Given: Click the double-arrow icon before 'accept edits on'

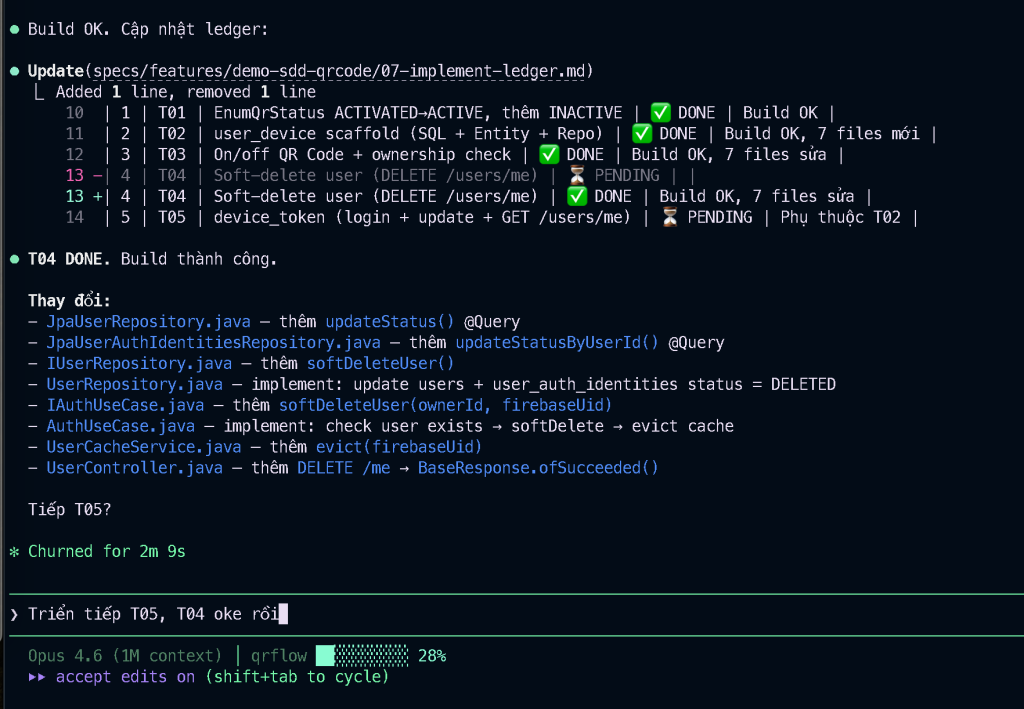Looking at the screenshot, I should (37, 677).
